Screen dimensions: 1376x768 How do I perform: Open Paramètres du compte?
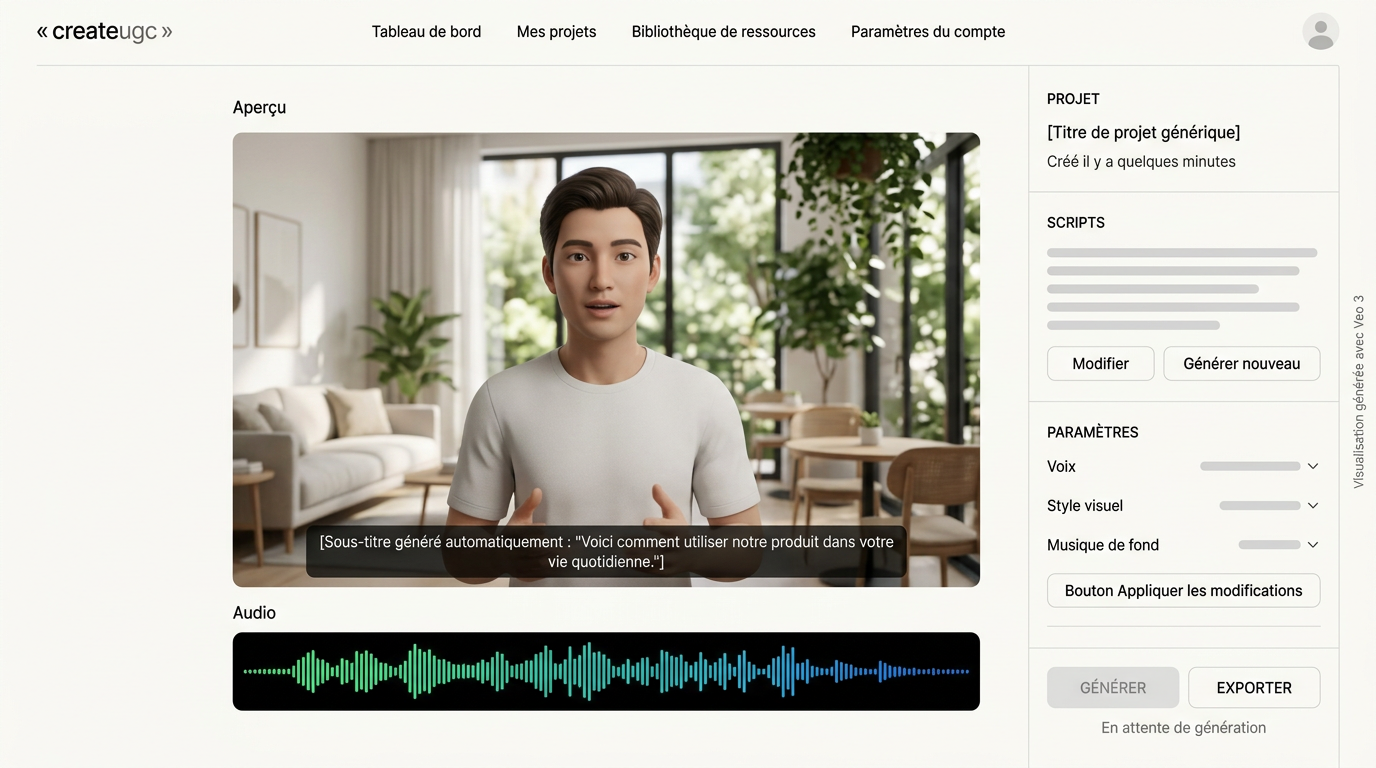tap(928, 32)
